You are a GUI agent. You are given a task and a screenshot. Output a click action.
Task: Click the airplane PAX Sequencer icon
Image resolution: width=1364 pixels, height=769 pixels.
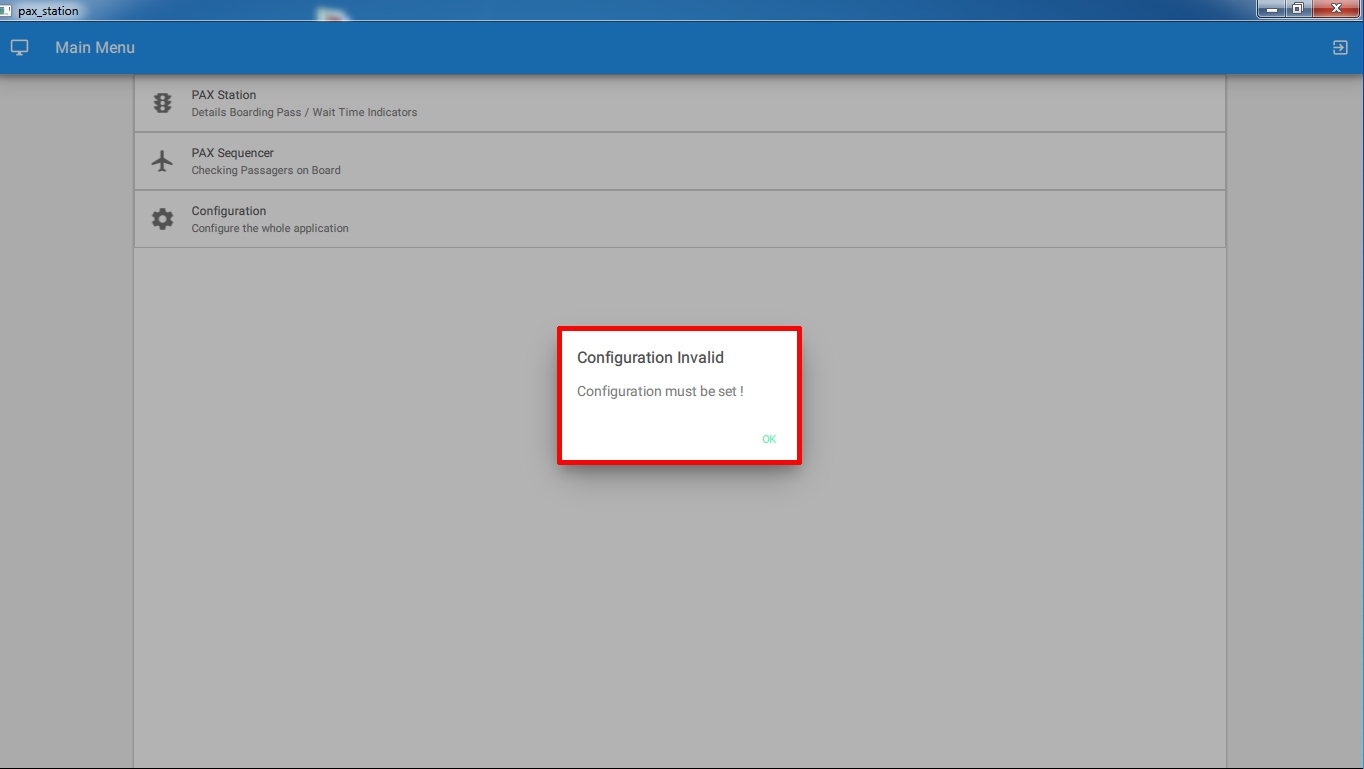[x=162, y=161]
